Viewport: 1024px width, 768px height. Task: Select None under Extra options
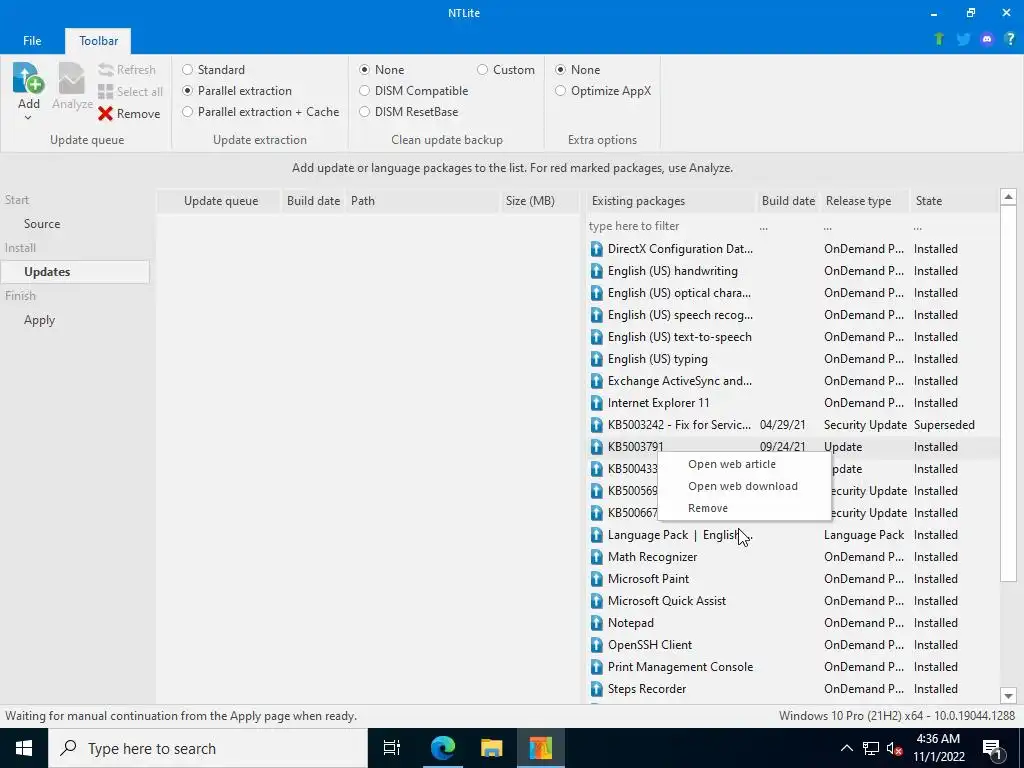click(x=560, y=69)
